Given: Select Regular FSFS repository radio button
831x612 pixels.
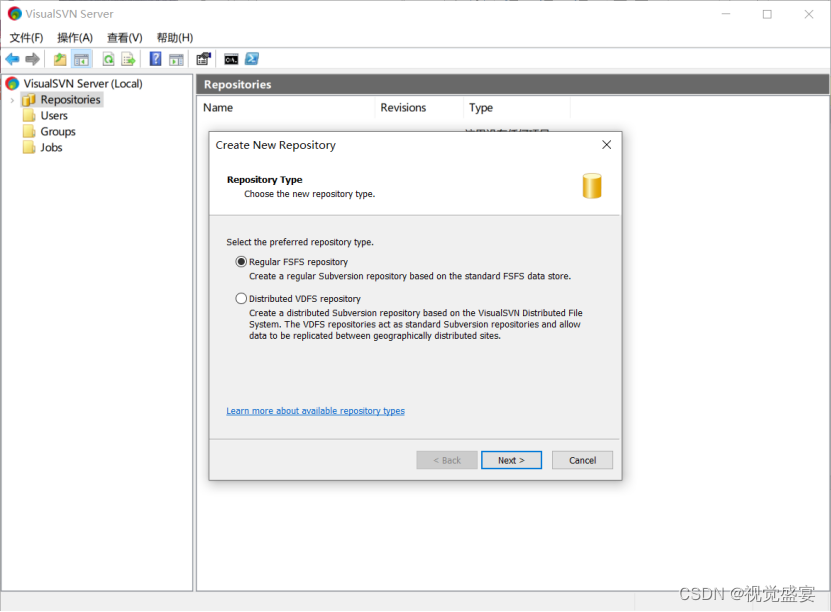Looking at the screenshot, I should (x=241, y=262).
